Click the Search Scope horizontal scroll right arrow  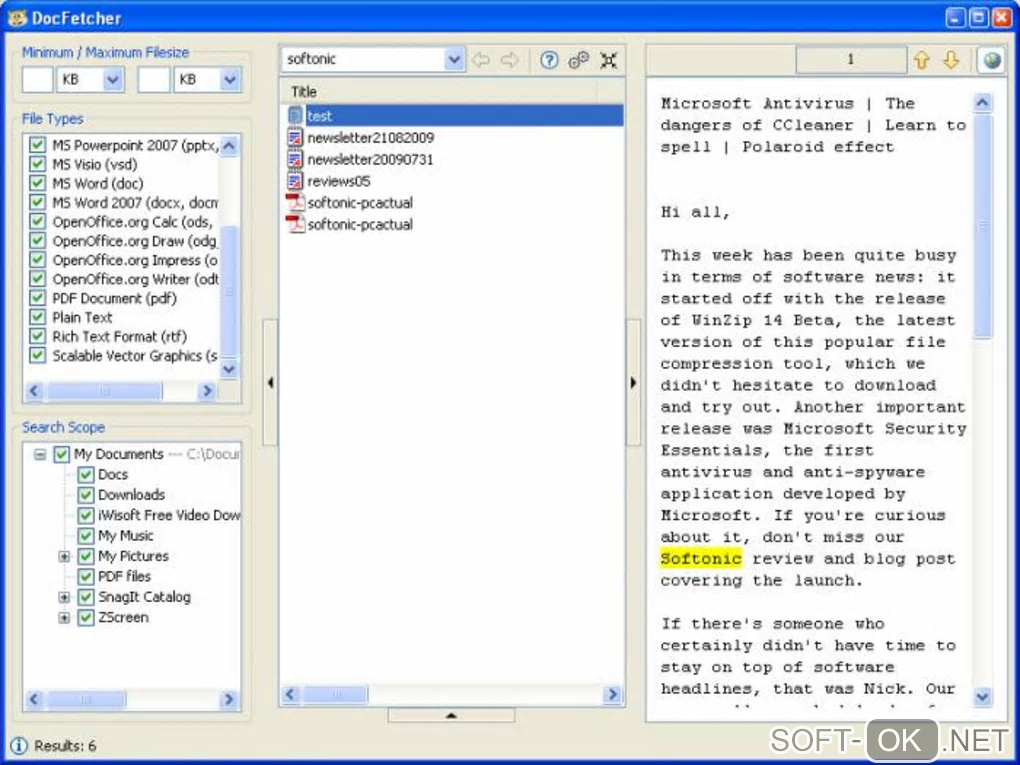pyautogui.click(x=229, y=699)
